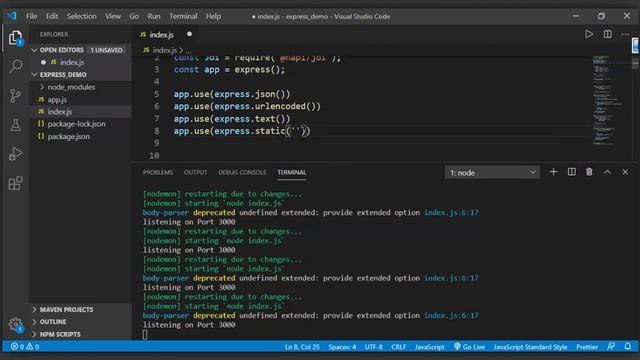Switch to the Output panel tab

(x=196, y=173)
